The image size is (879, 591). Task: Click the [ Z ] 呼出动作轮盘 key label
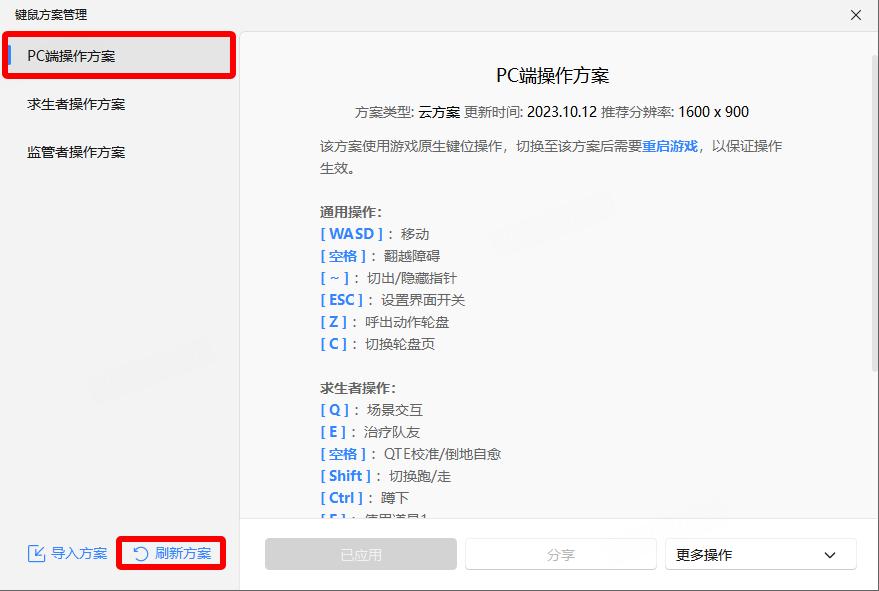tap(333, 322)
